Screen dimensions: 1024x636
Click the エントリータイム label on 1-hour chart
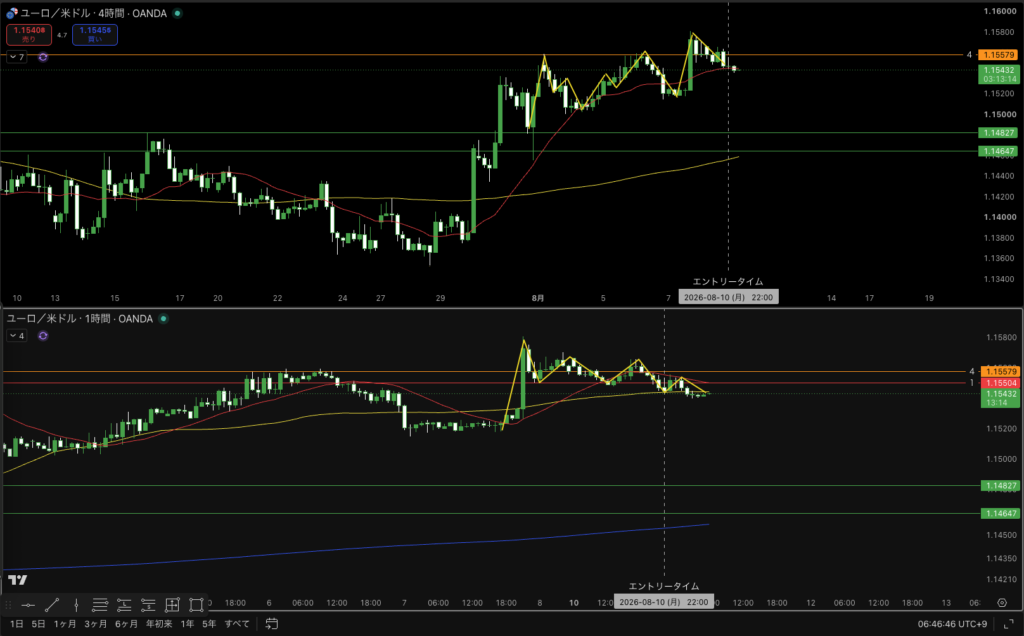[664, 586]
